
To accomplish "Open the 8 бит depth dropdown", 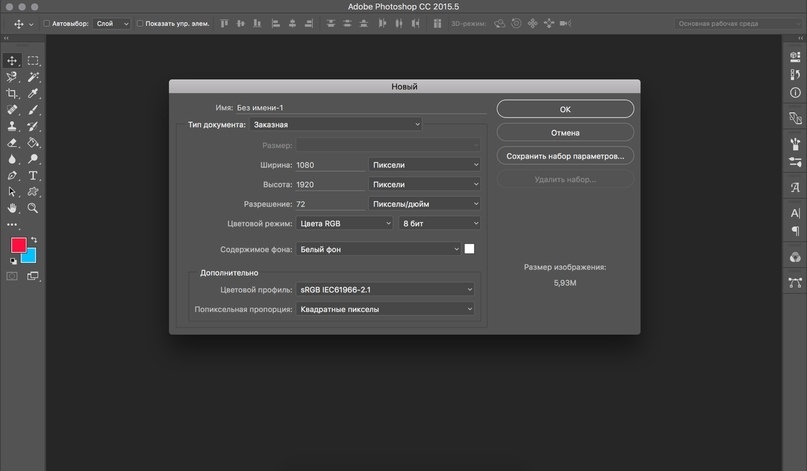I will 440,223.
